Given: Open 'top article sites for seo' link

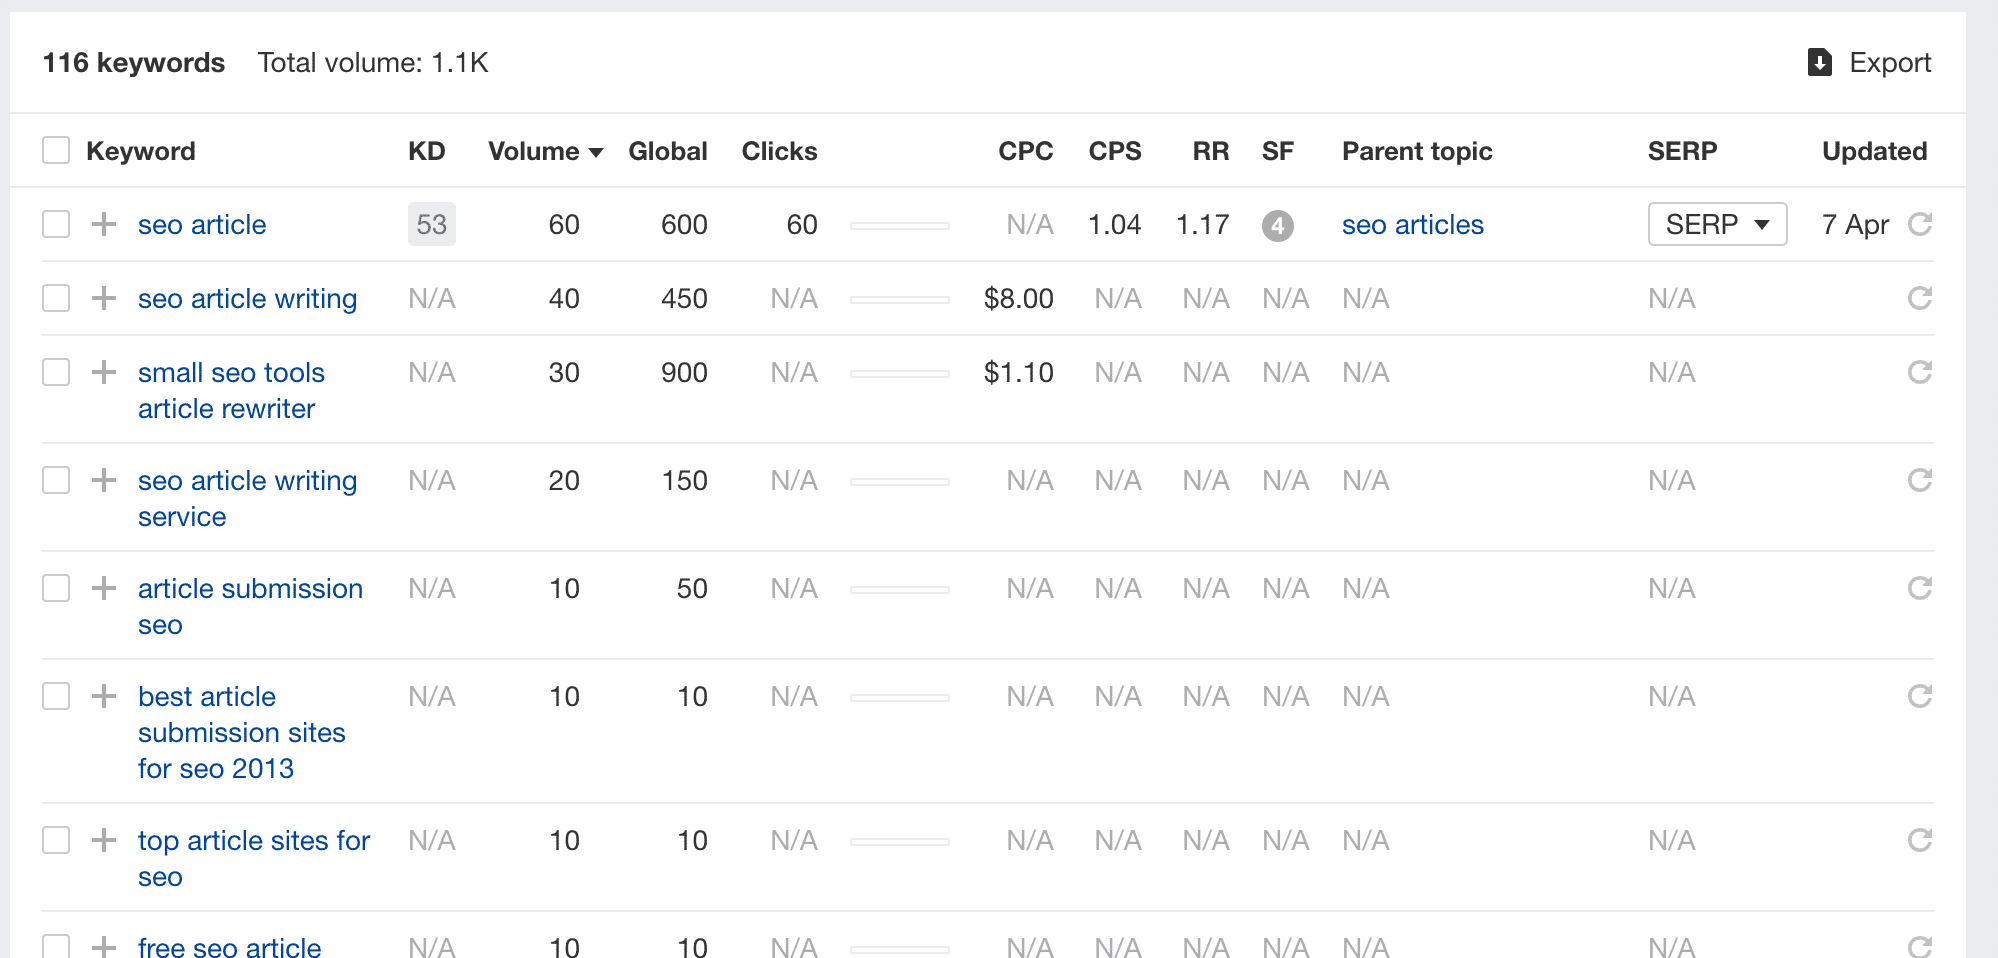Looking at the screenshot, I should tap(254, 858).
